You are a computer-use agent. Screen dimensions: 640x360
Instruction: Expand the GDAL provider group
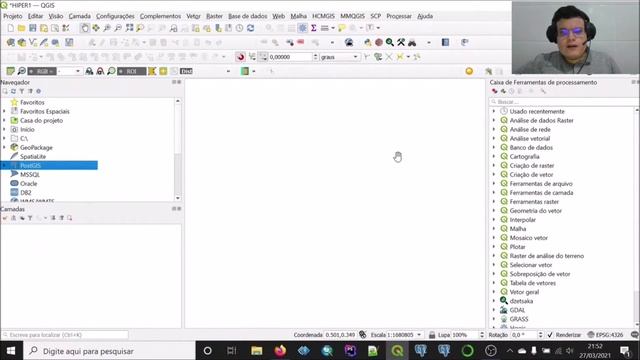tap(494, 310)
